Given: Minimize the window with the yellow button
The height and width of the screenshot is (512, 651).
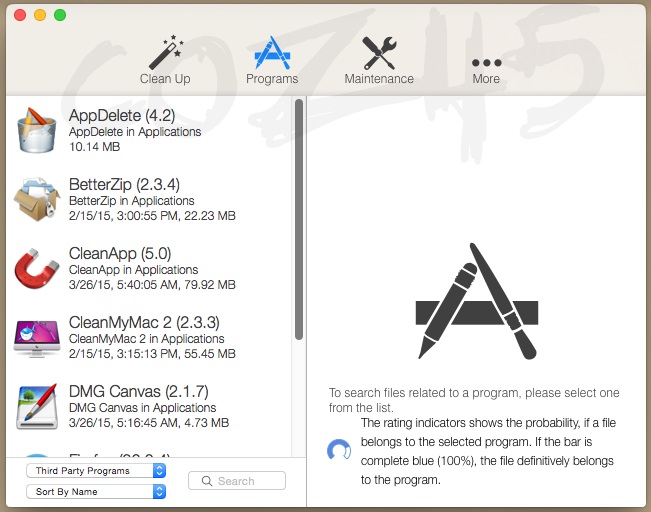Looking at the screenshot, I should pyautogui.click(x=40, y=15).
